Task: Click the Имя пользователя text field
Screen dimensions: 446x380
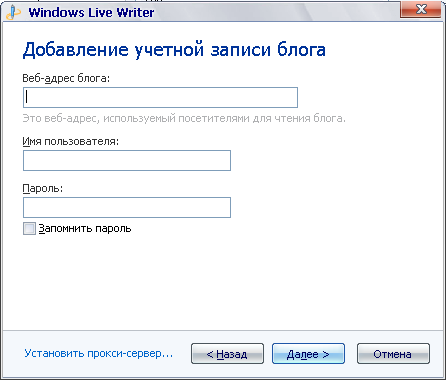Action: pos(127,160)
